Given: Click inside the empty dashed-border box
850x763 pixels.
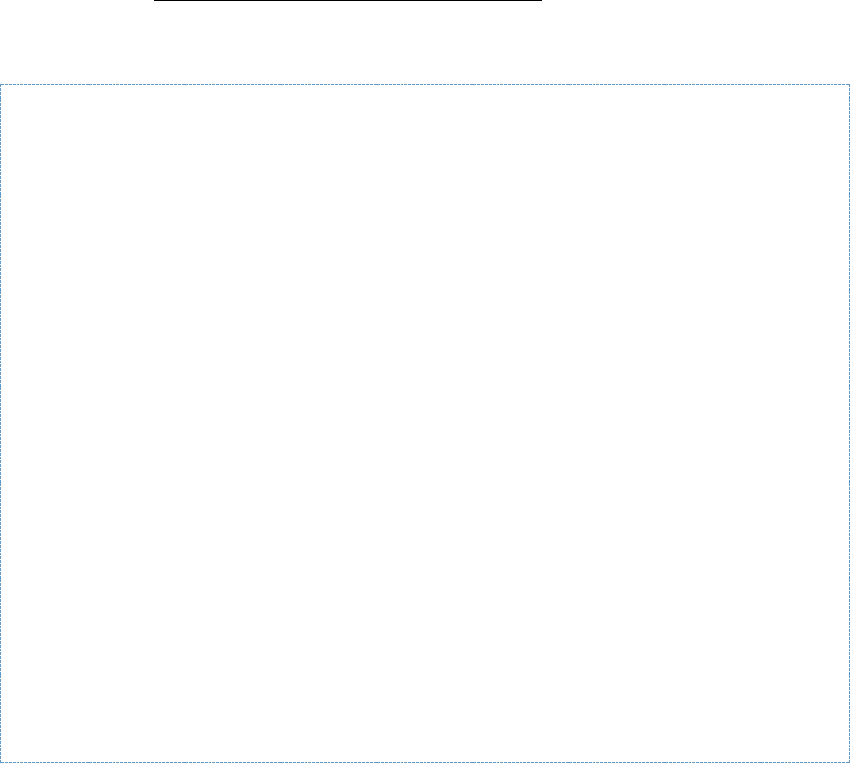Looking at the screenshot, I should (425, 420).
